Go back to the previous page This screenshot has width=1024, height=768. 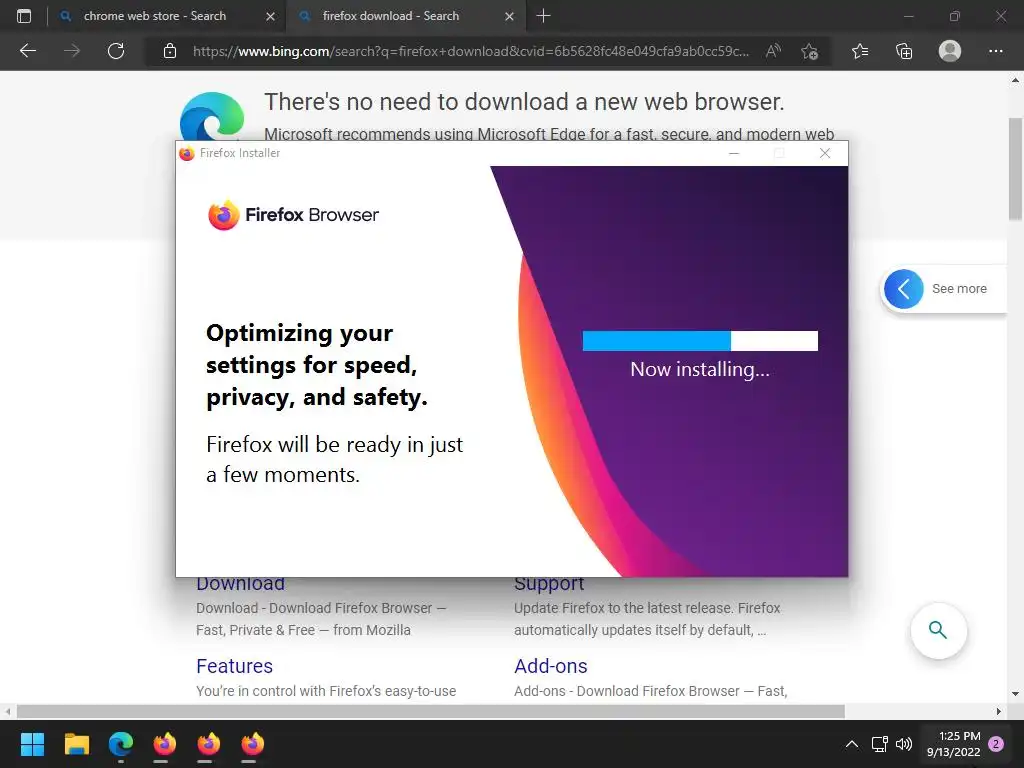[x=27, y=51]
